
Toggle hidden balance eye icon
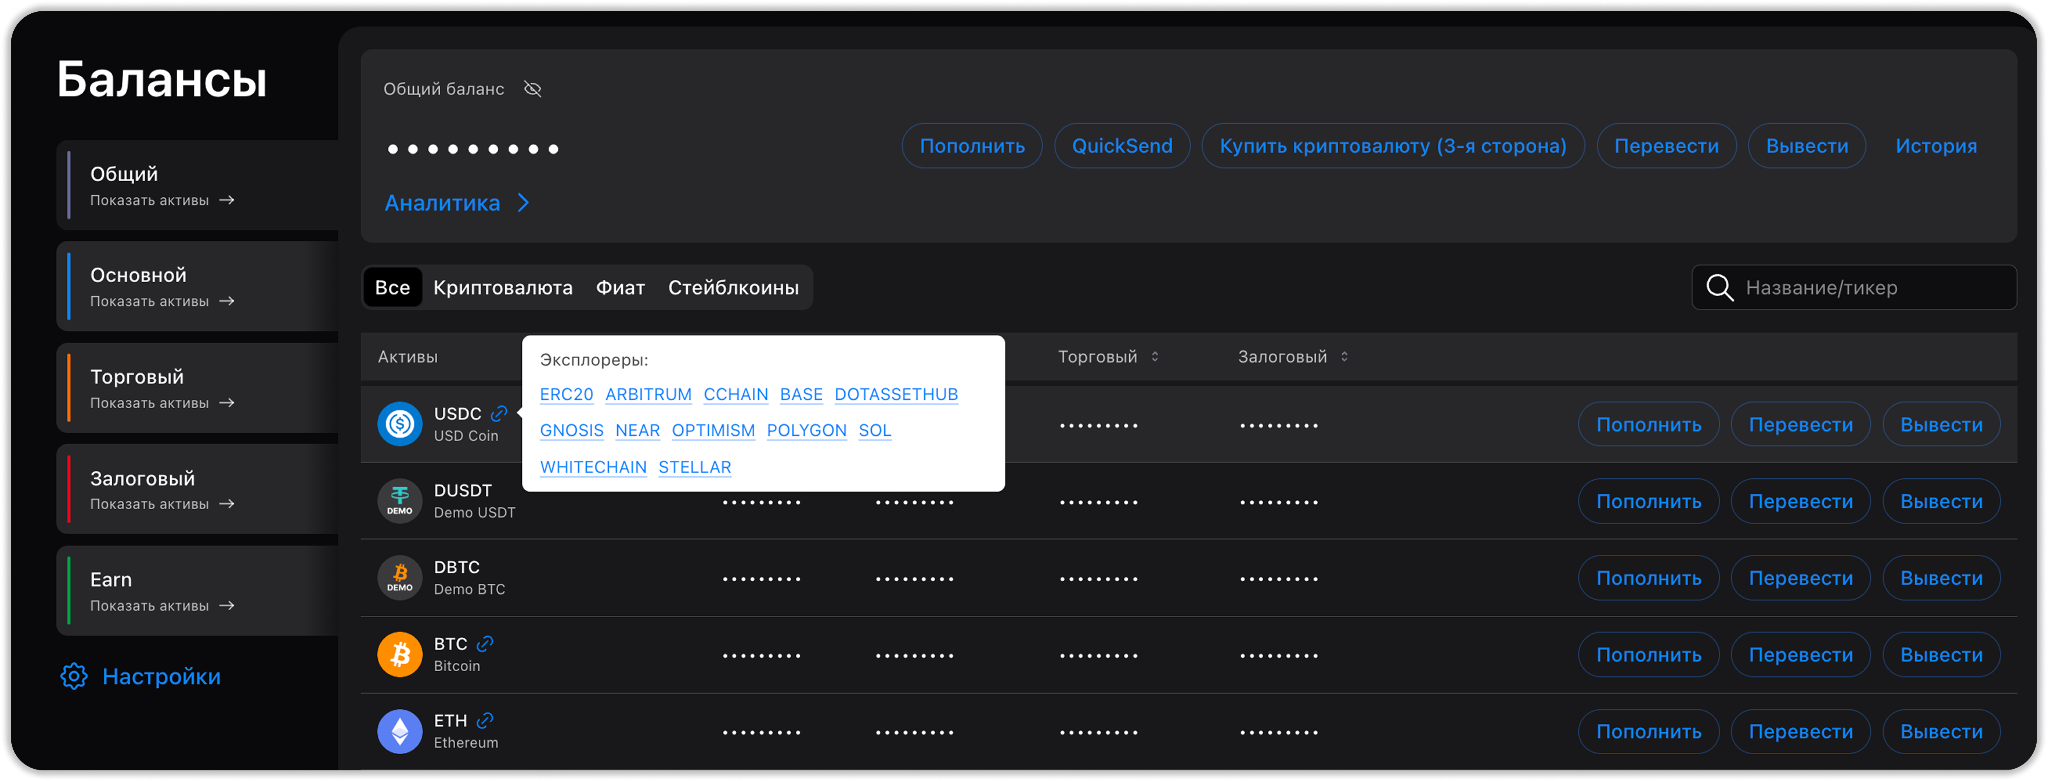coord(533,89)
